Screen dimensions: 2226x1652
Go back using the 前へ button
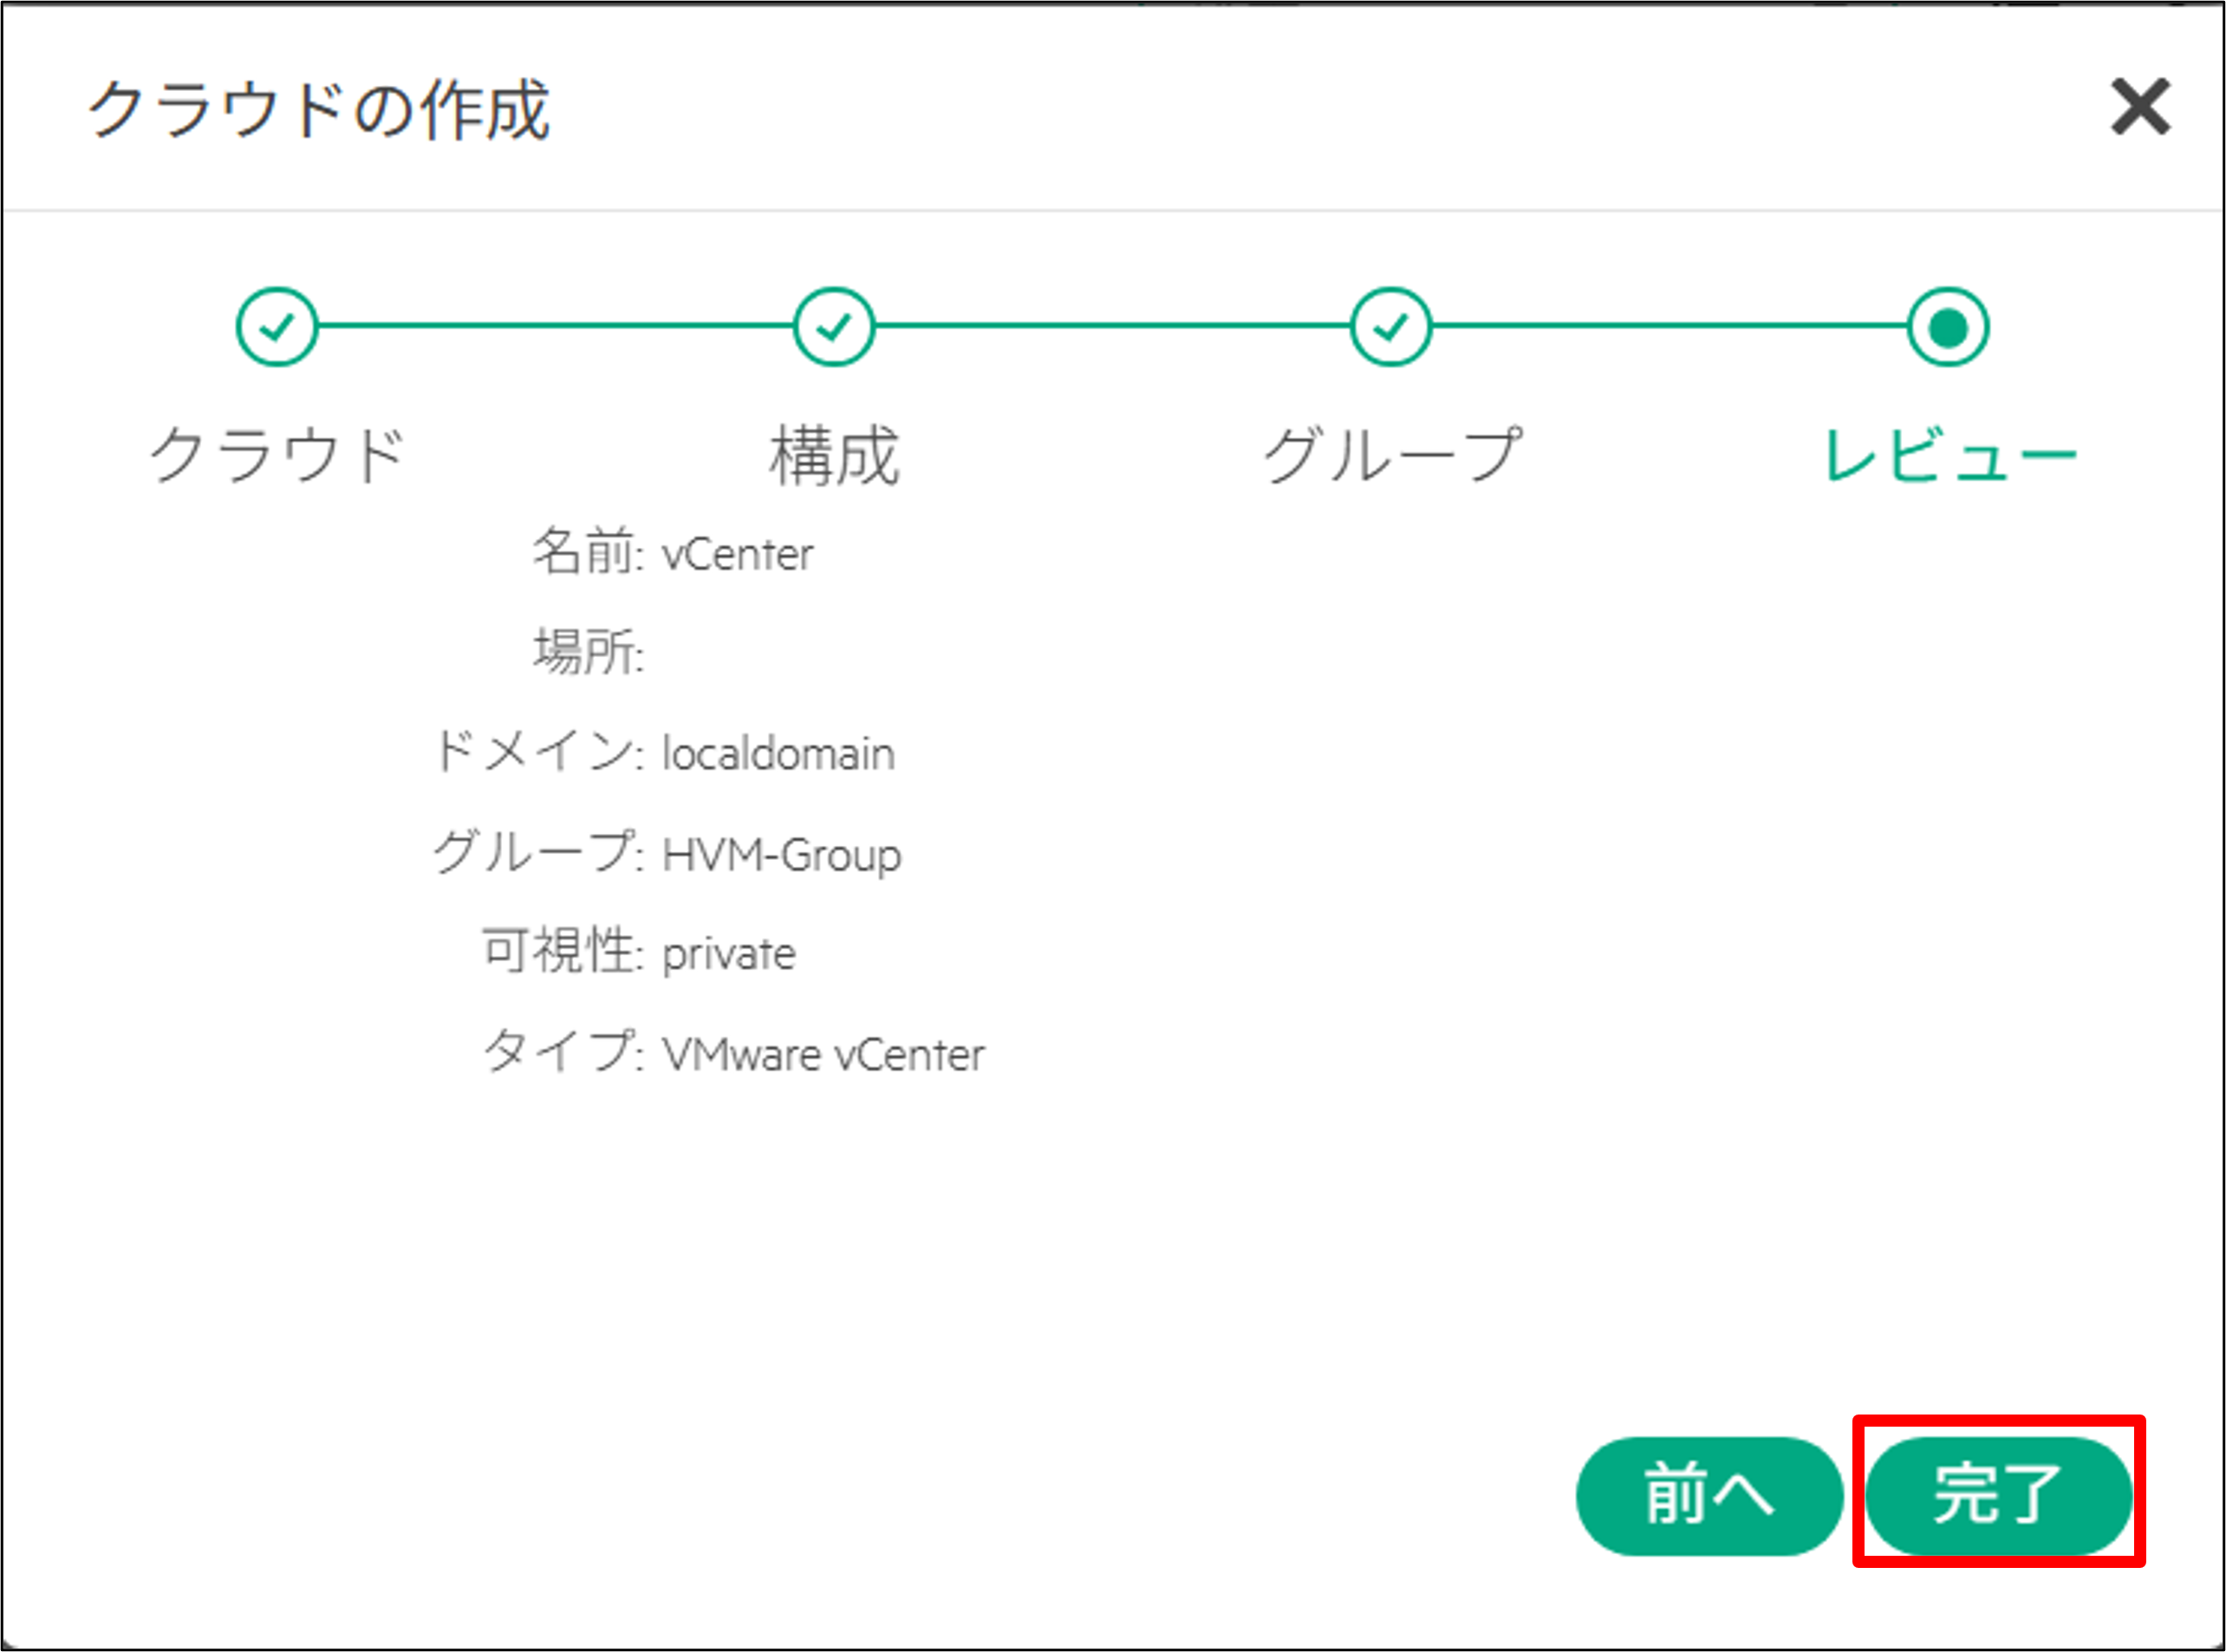coord(1709,1497)
